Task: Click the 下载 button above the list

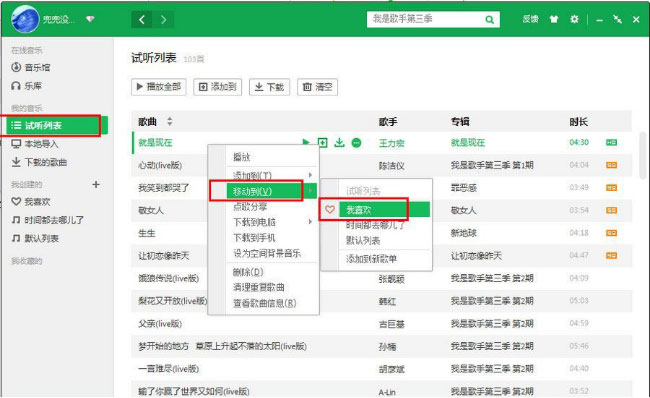Action: pos(269,87)
